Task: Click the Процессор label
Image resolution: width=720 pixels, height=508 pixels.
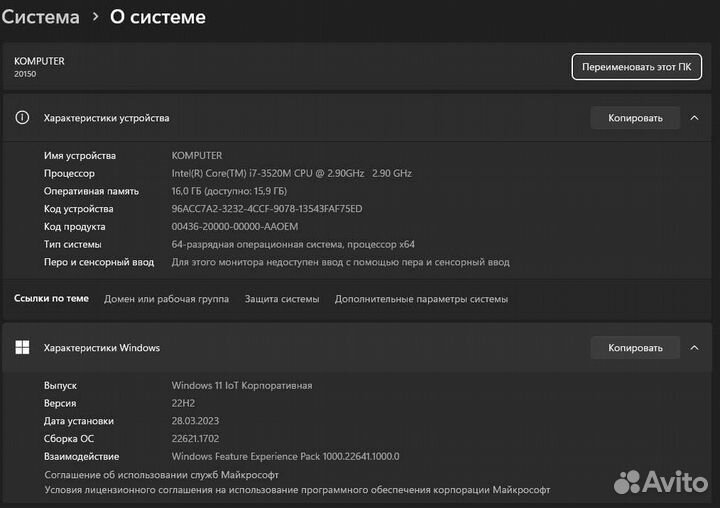Action: [69, 174]
